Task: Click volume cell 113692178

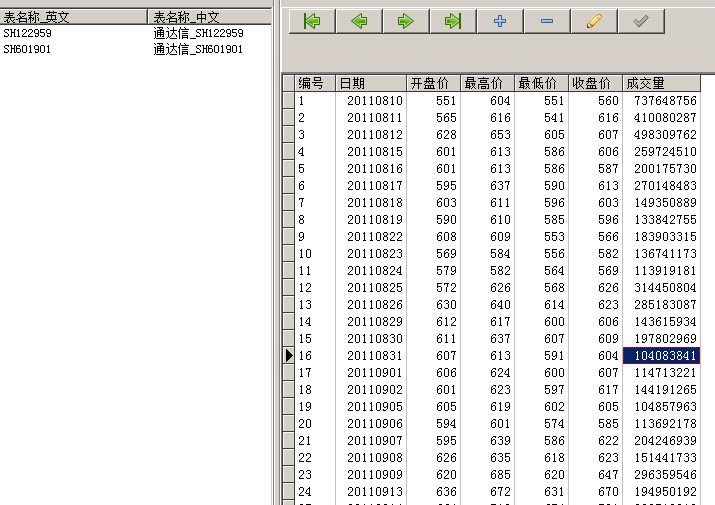Action: pos(661,423)
